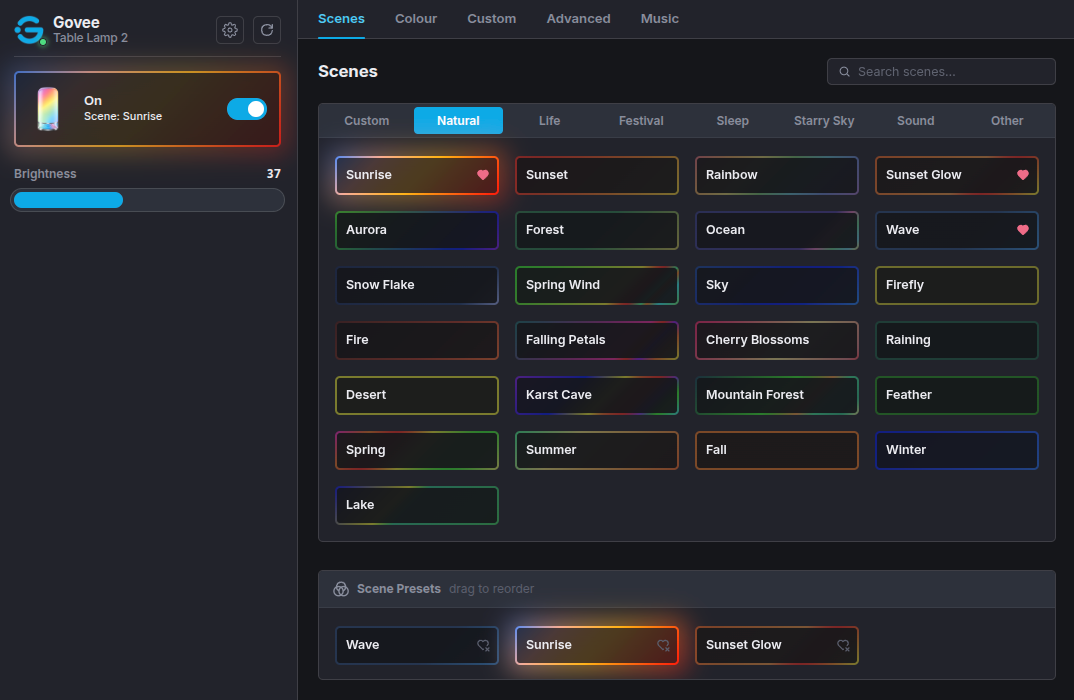Open the Music tab
The height and width of the screenshot is (700, 1074).
[x=660, y=19]
